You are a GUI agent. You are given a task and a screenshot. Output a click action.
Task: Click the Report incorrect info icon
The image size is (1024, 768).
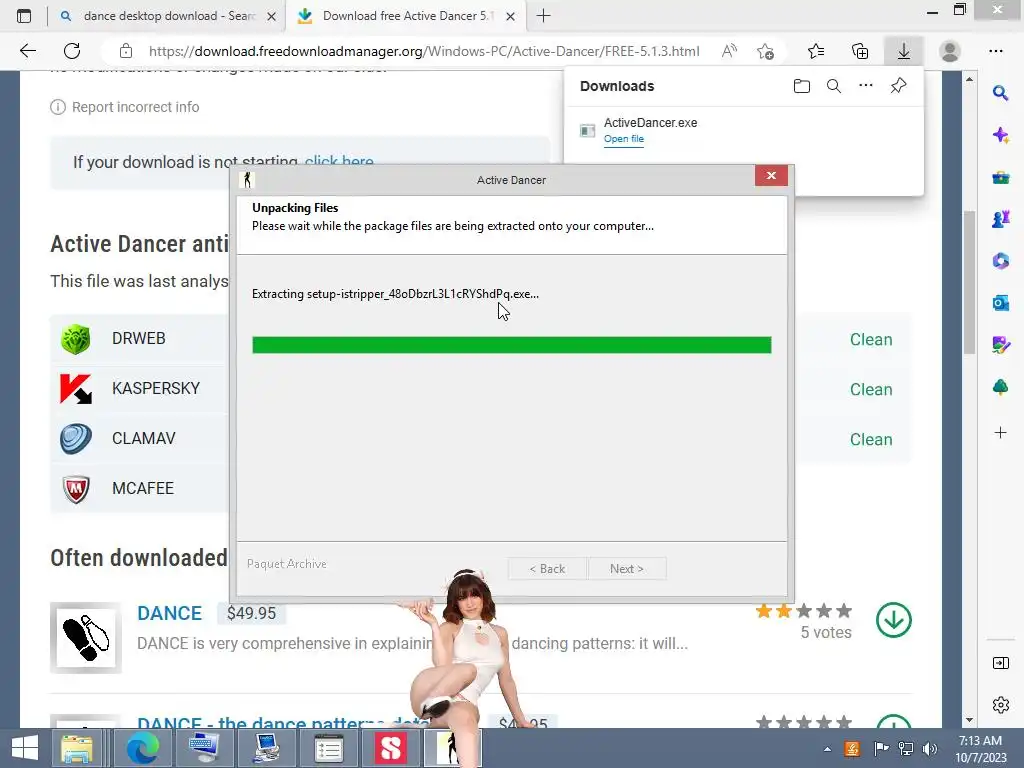coord(58,107)
